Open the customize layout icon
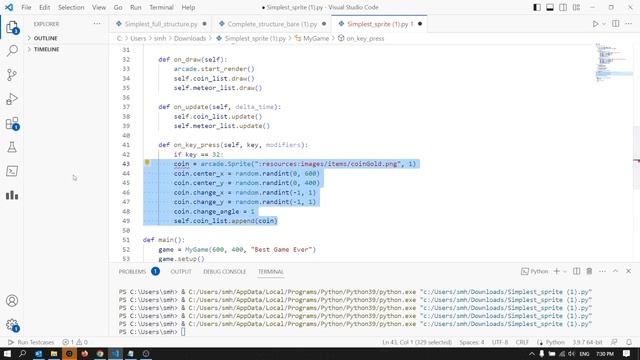This screenshot has width=640, height=360. [576, 7]
